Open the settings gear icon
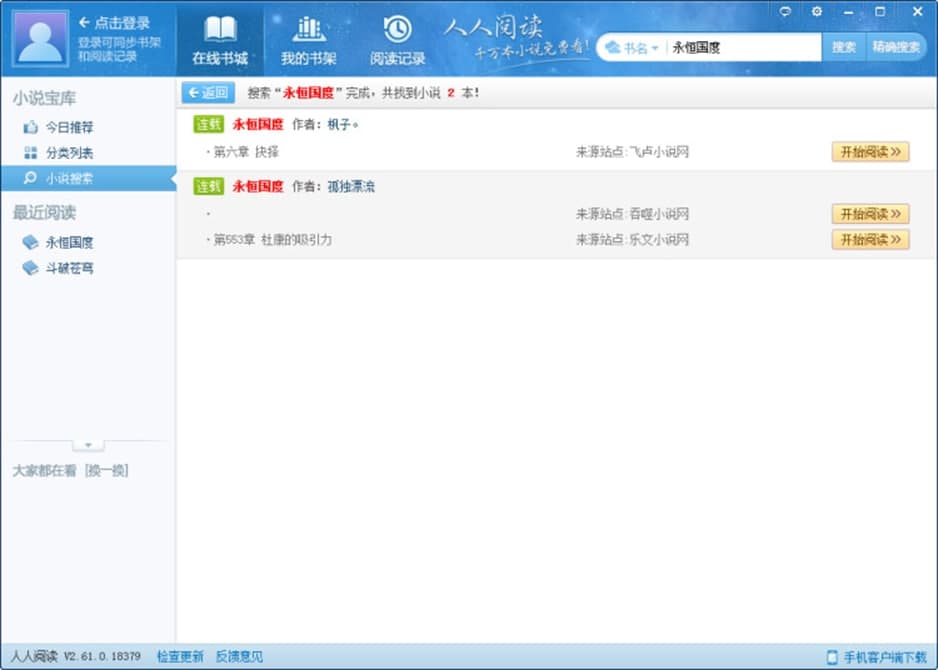The image size is (938, 670). [817, 11]
